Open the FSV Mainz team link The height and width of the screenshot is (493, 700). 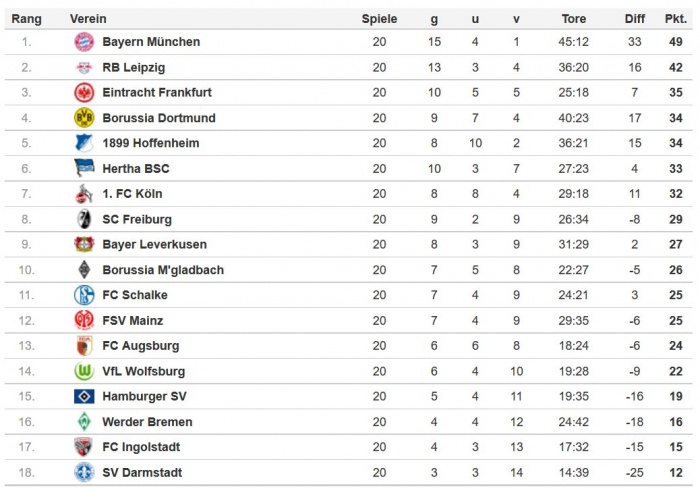click(x=132, y=321)
